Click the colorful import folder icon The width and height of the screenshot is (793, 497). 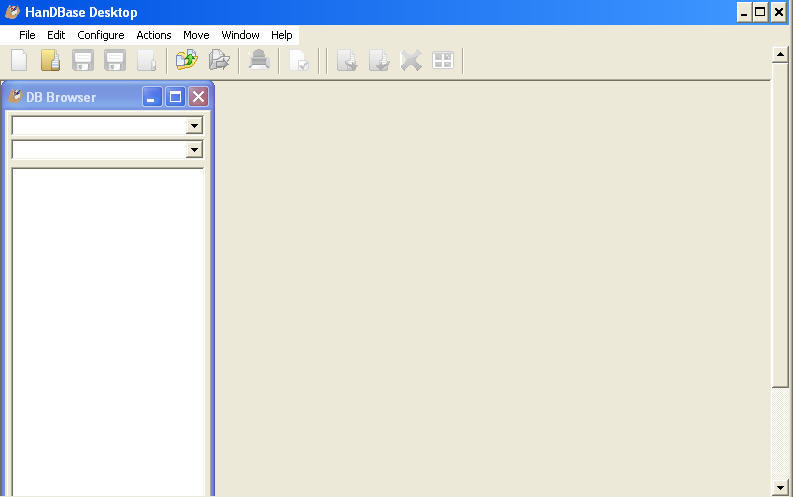click(x=186, y=60)
